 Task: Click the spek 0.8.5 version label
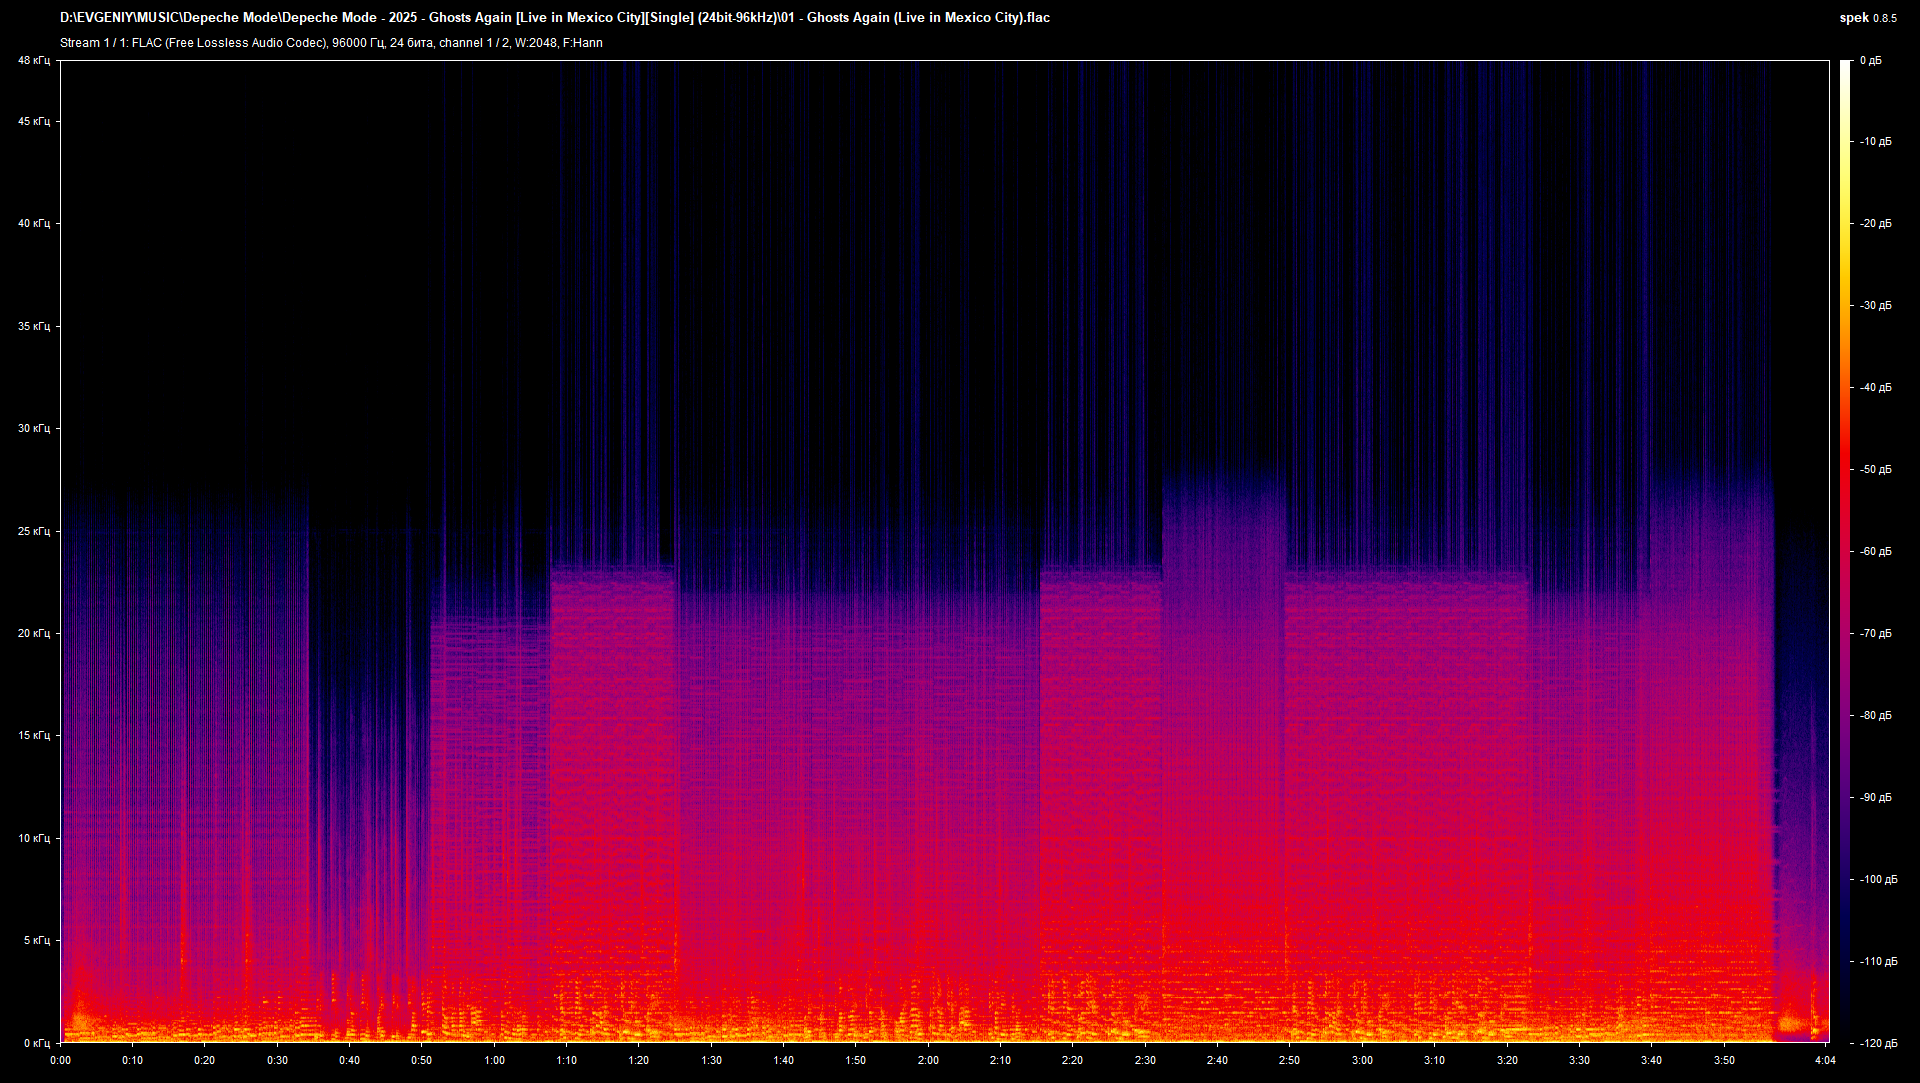[x=1867, y=17]
